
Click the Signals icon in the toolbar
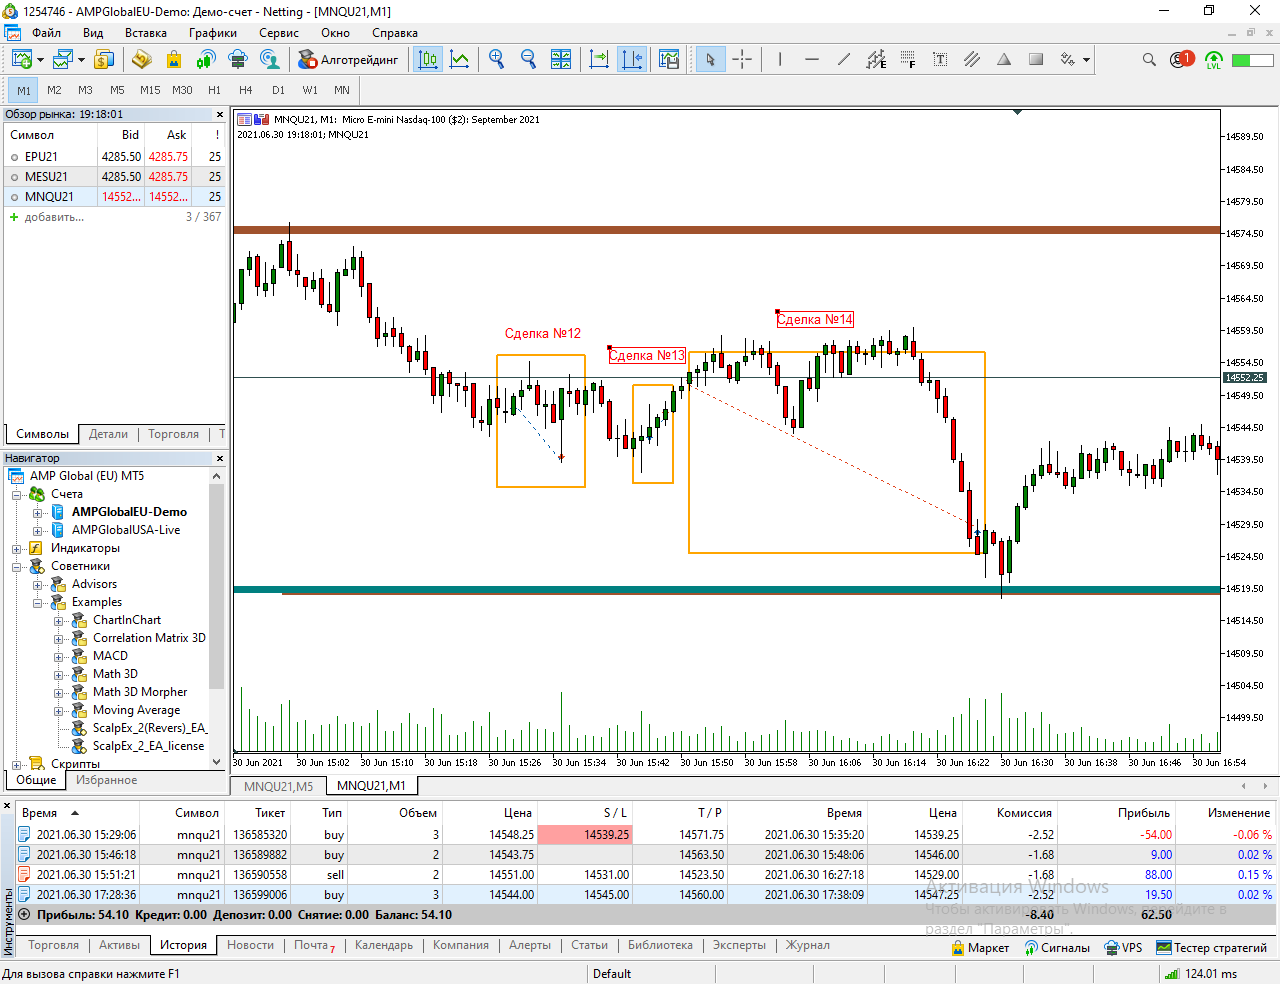click(x=206, y=60)
